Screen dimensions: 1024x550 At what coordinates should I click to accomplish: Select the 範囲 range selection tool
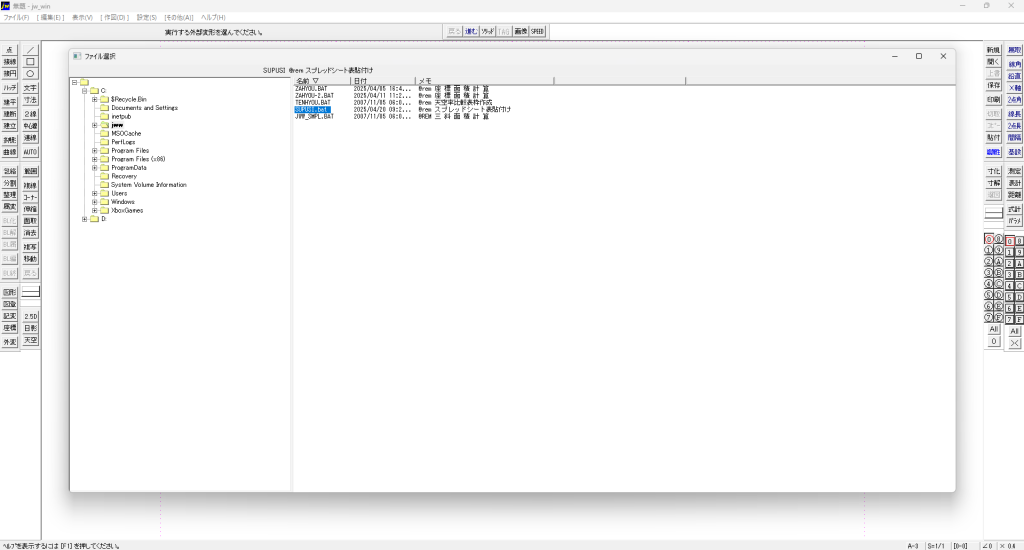pos(30,171)
